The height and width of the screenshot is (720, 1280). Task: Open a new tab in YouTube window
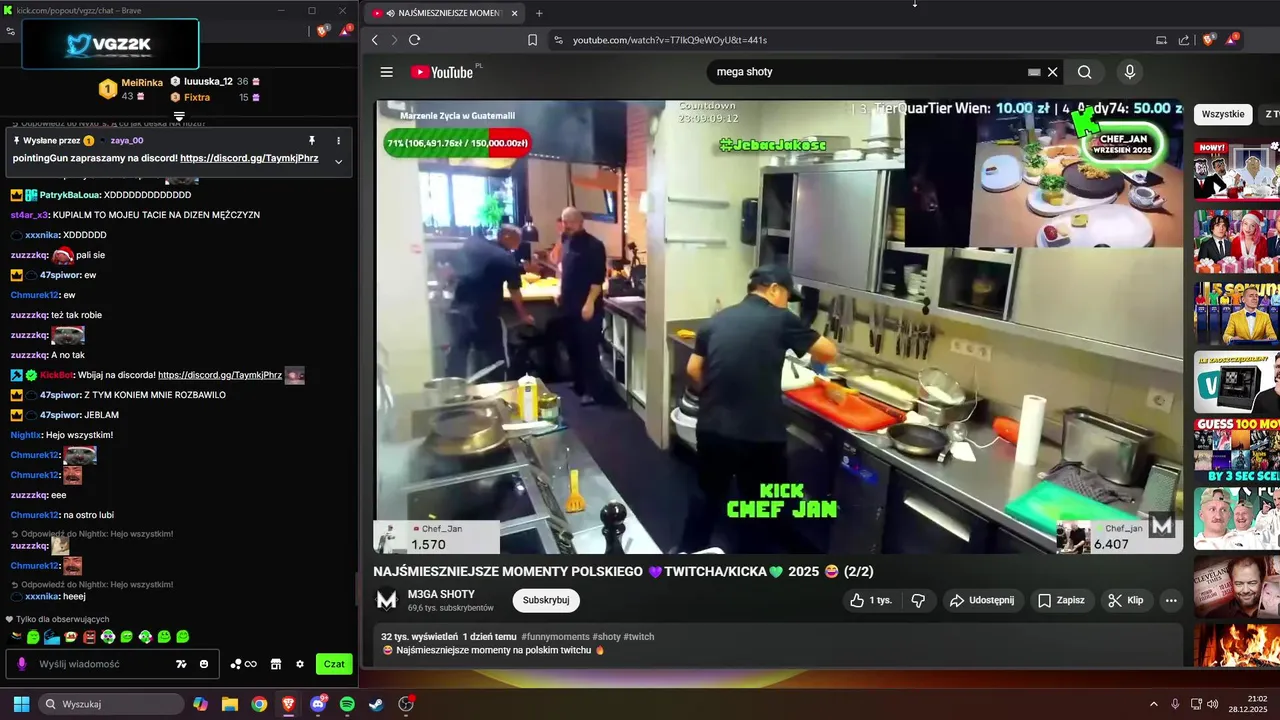(x=539, y=13)
